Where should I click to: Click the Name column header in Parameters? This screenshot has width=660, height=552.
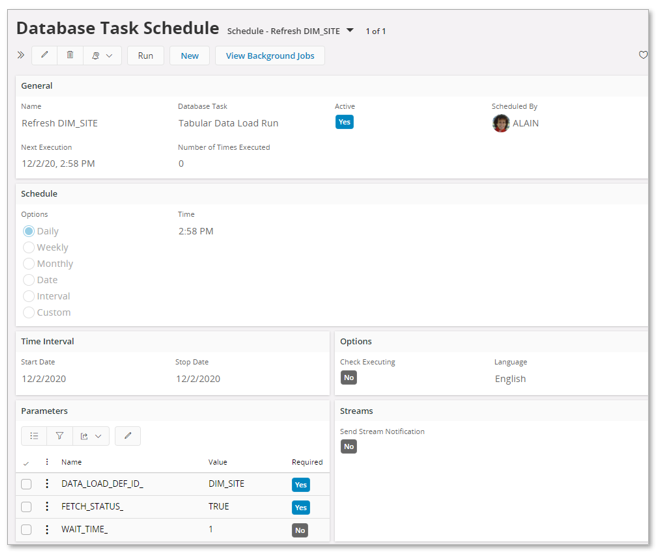[x=72, y=462]
